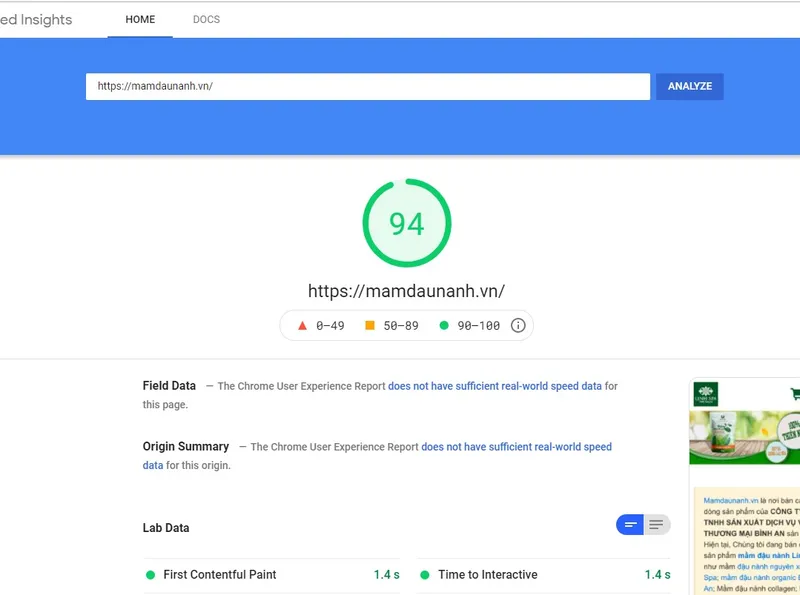Click the Time to Interactive 1.4 s value

[x=657, y=575]
